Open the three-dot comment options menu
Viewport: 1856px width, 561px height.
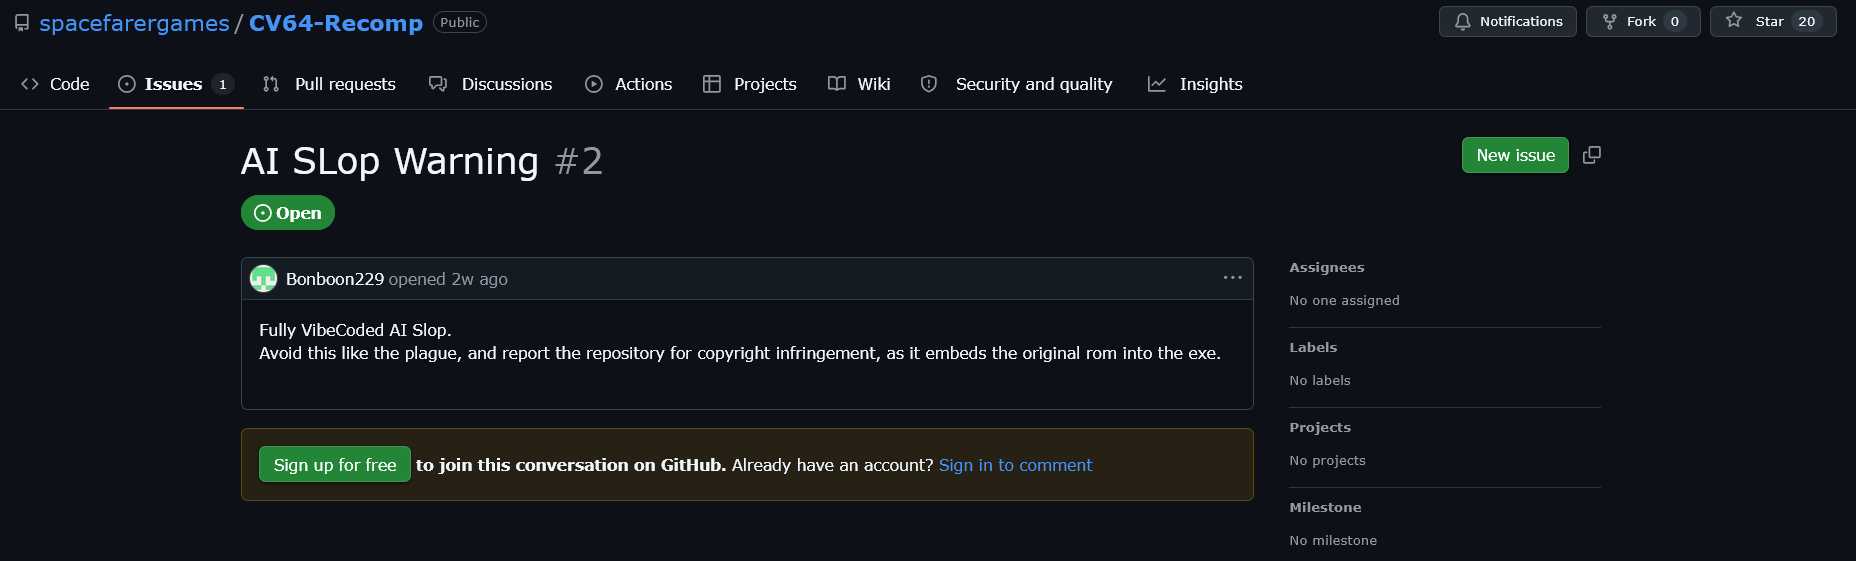click(x=1232, y=278)
